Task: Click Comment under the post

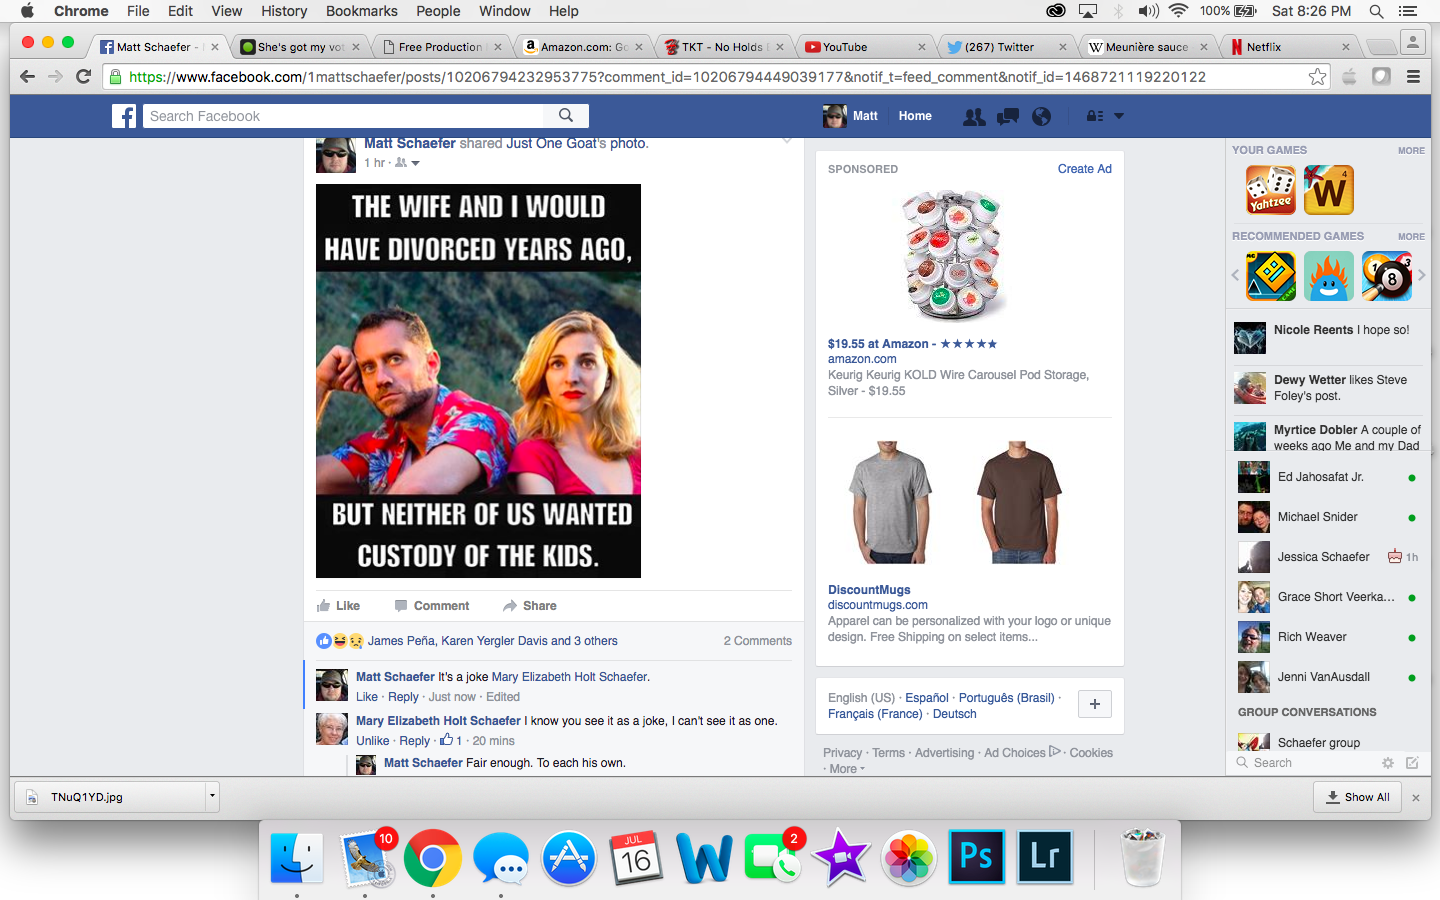Action: (432, 606)
